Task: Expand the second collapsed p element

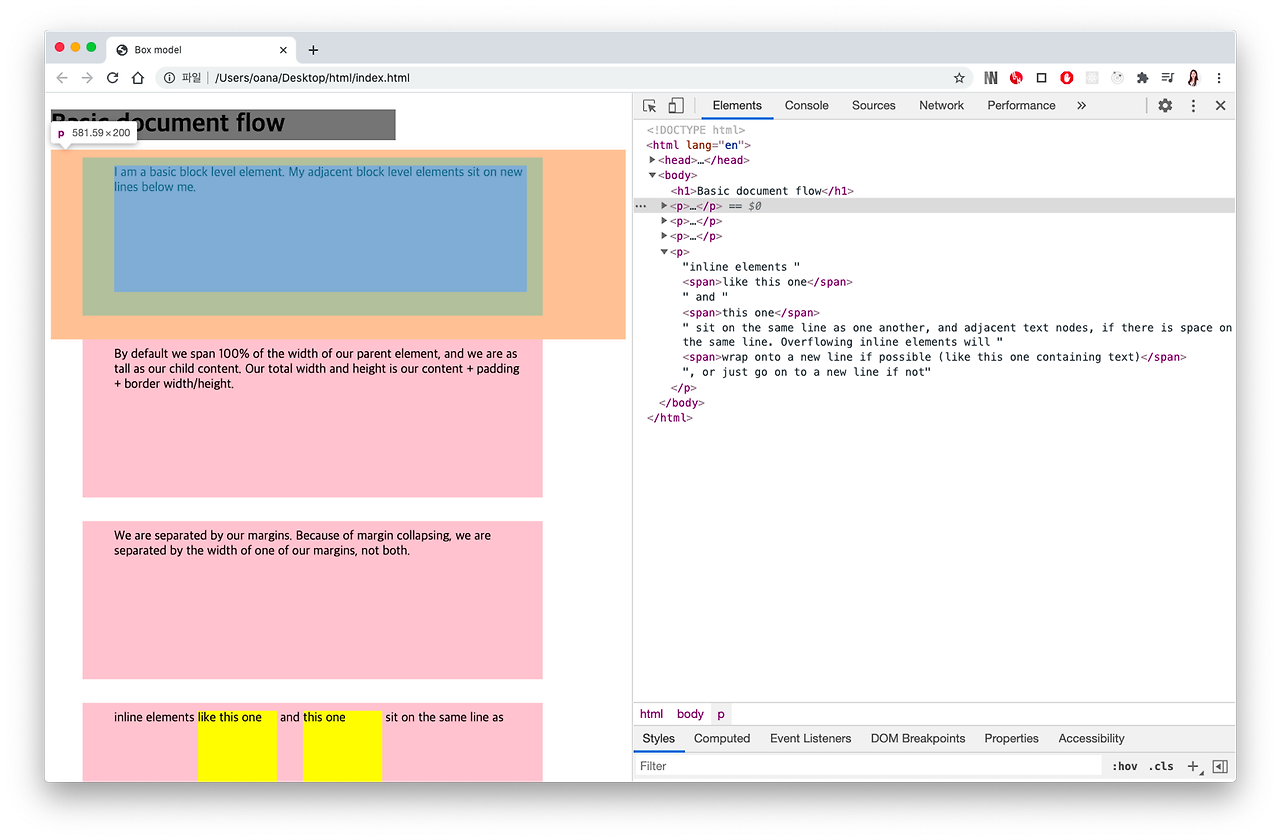Action: [664, 221]
